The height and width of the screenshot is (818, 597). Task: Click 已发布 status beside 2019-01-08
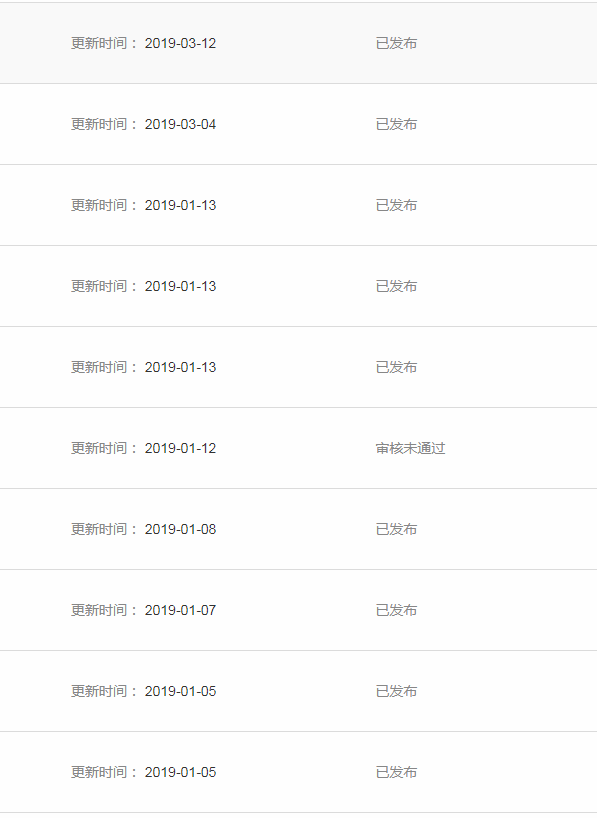pyautogui.click(x=396, y=529)
